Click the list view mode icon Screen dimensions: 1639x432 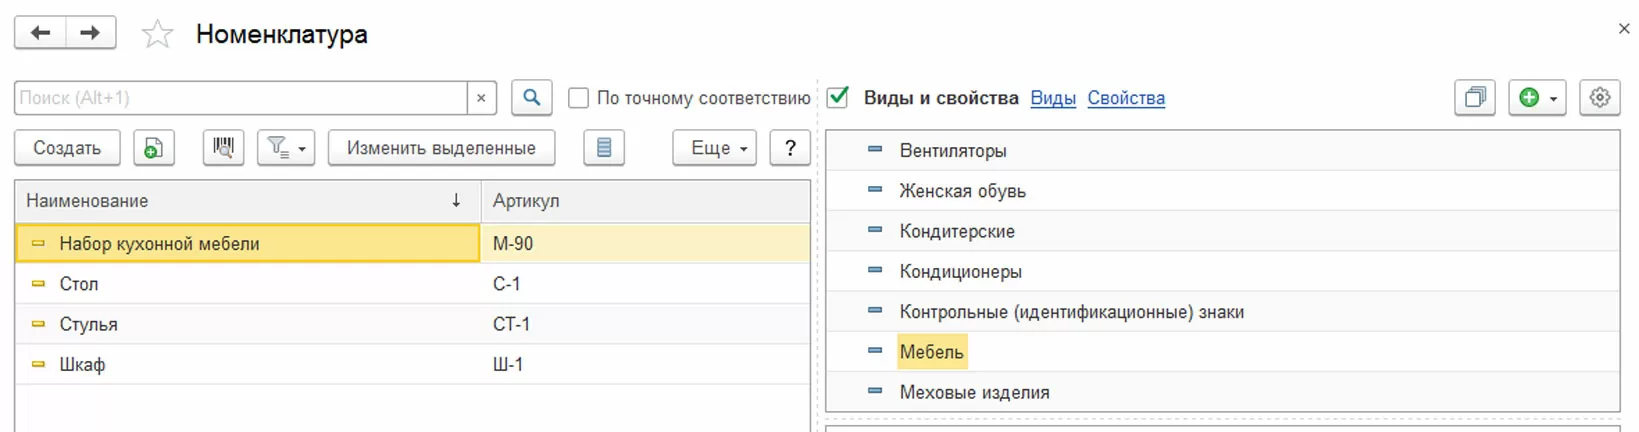click(604, 148)
